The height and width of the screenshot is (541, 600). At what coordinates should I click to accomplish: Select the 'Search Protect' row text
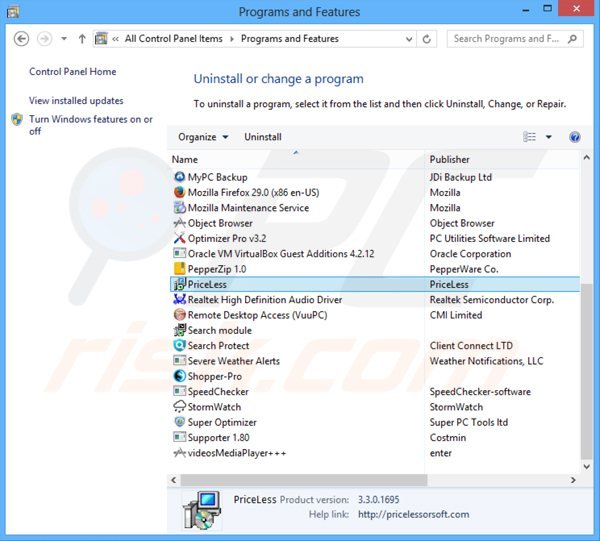pyautogui.click(x=218, y=345)
